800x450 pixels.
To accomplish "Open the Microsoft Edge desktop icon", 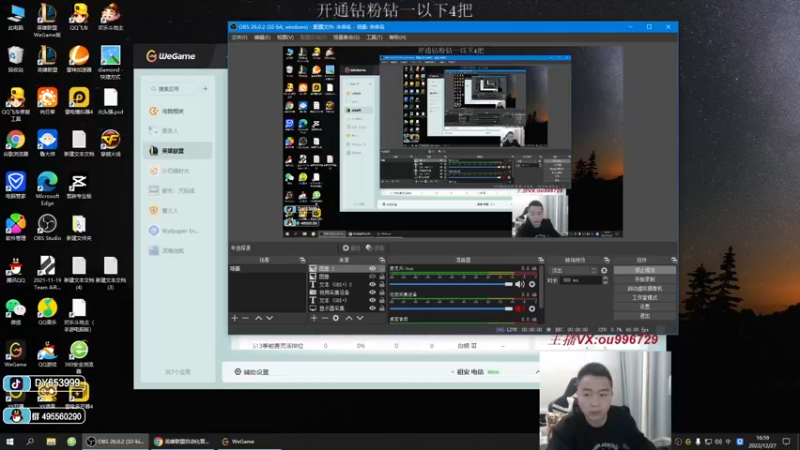I will click(x=47, y=189).
